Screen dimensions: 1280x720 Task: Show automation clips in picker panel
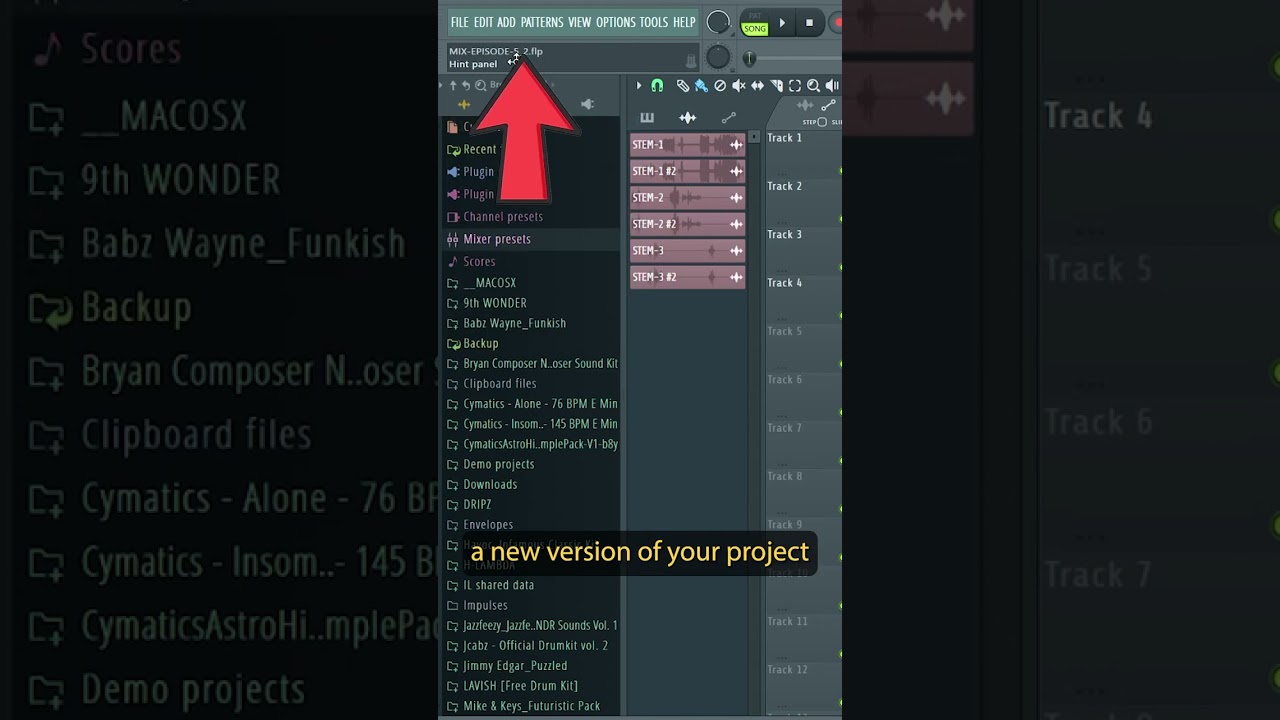pos(728,118)
